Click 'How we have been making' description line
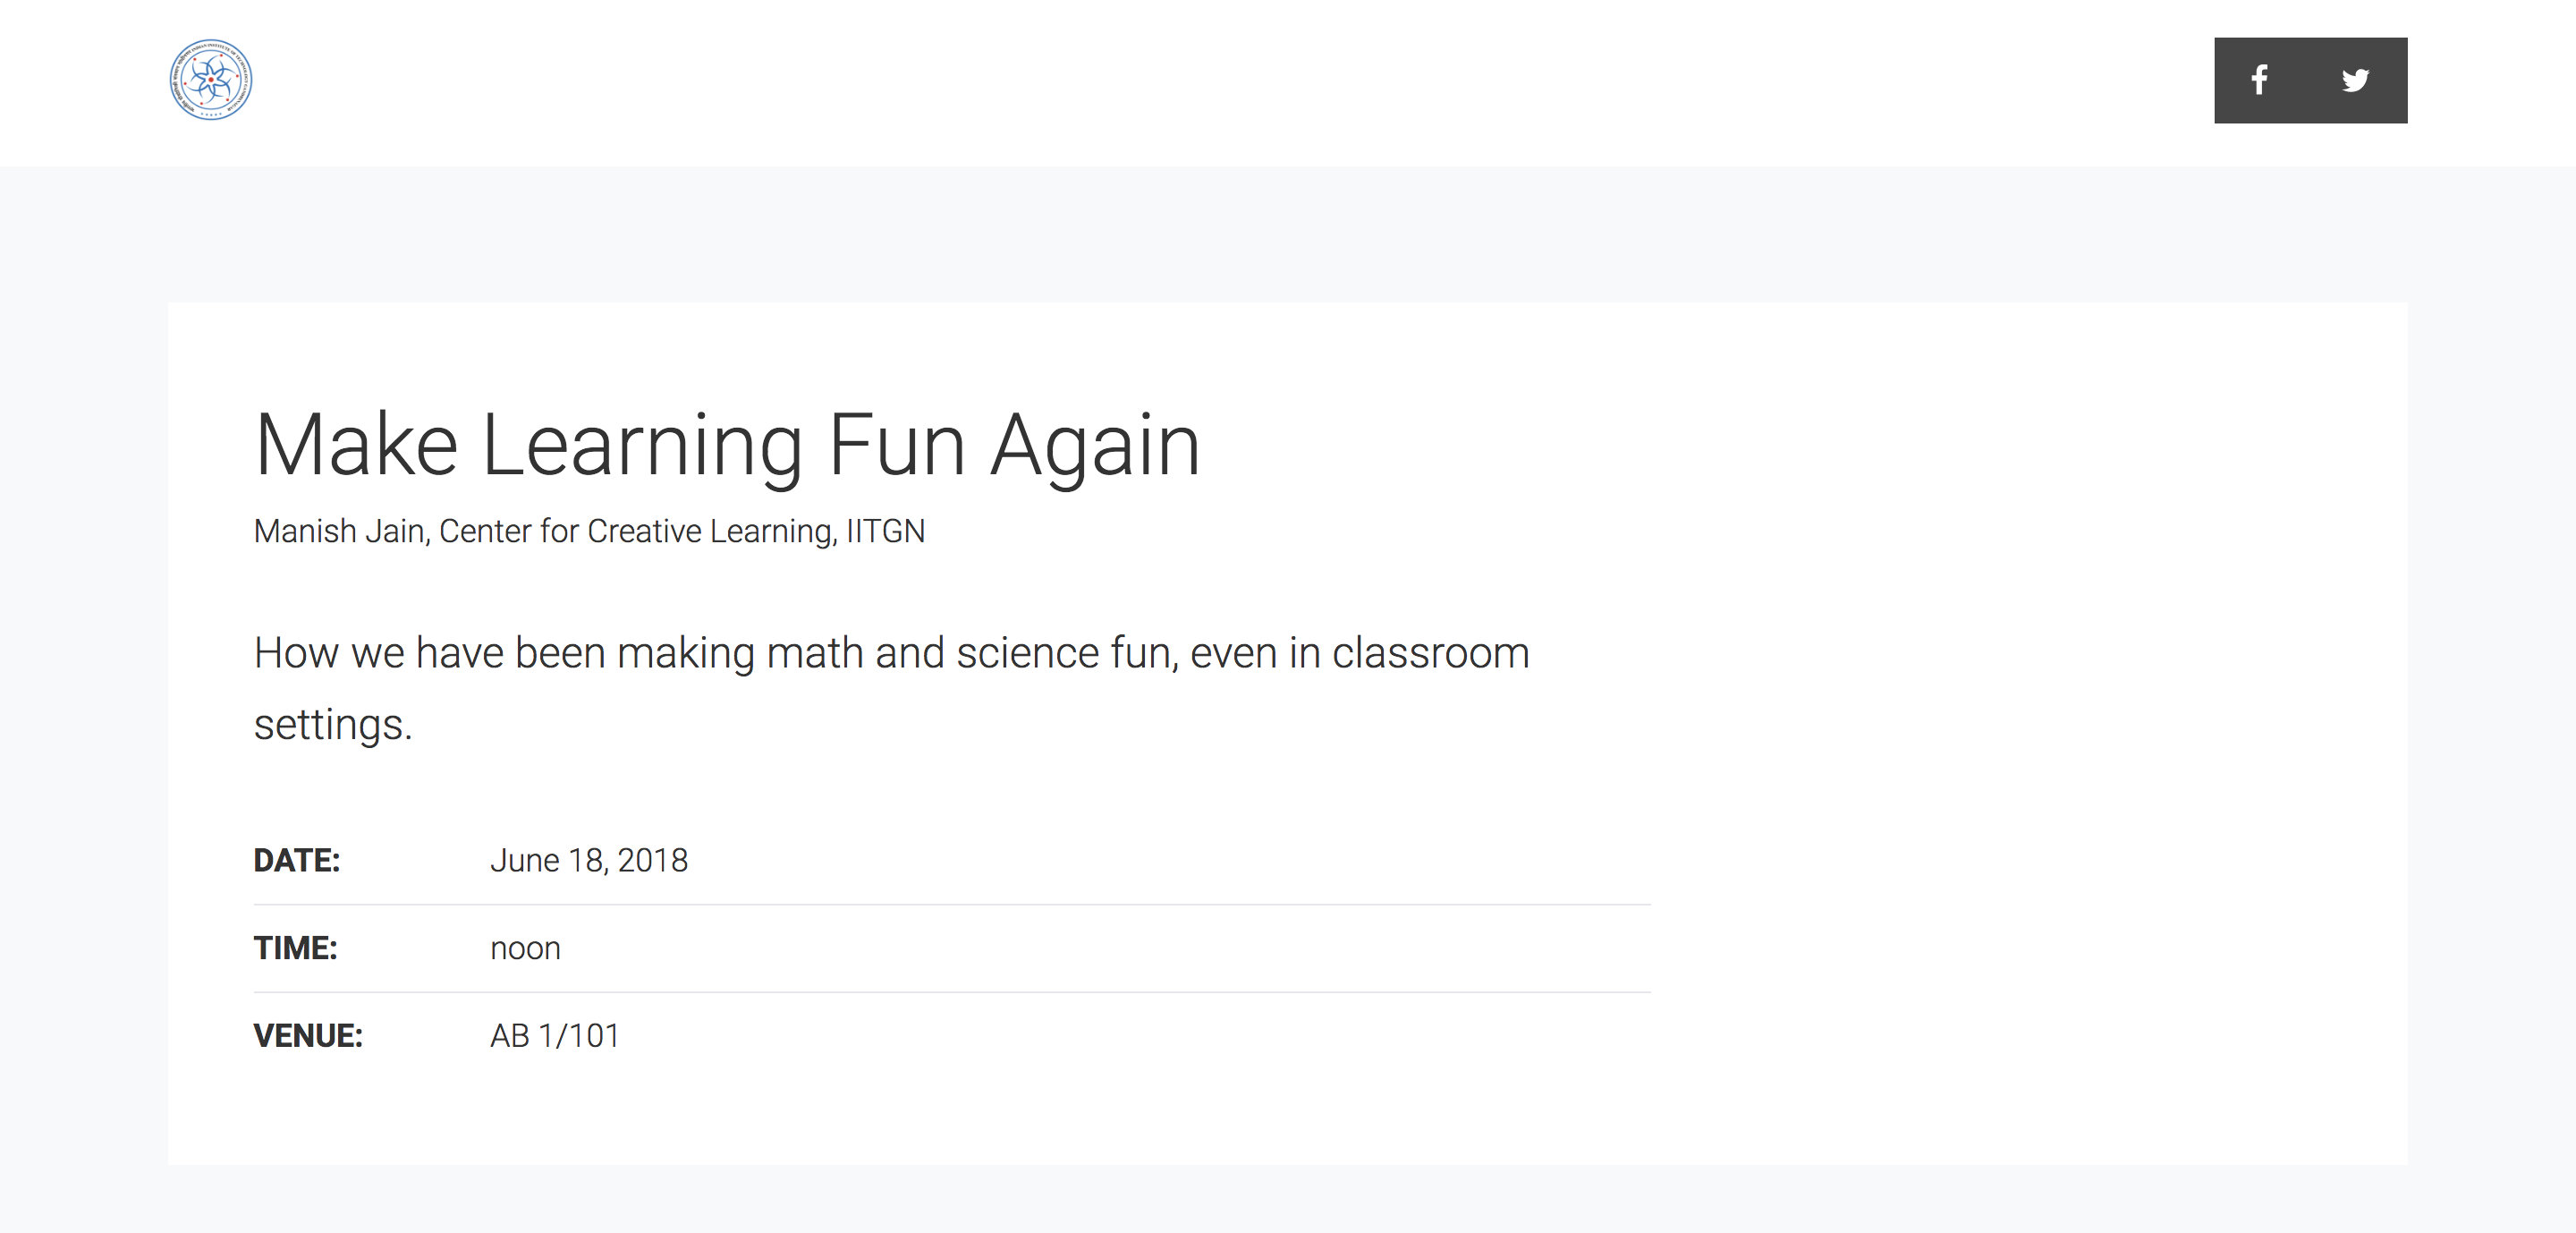2576x1233 pixels. [891, 653]
